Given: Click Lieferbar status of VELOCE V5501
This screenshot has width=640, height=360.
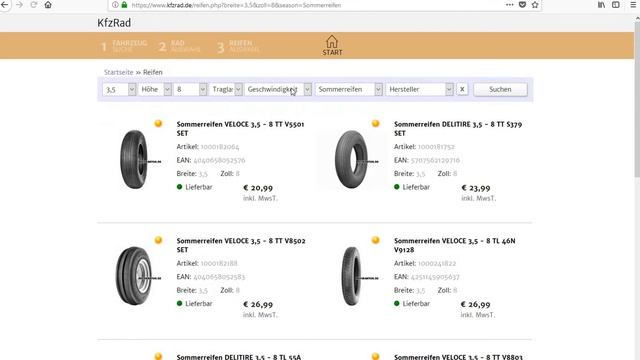Looking at the screenshot, I should click(194, 187).
